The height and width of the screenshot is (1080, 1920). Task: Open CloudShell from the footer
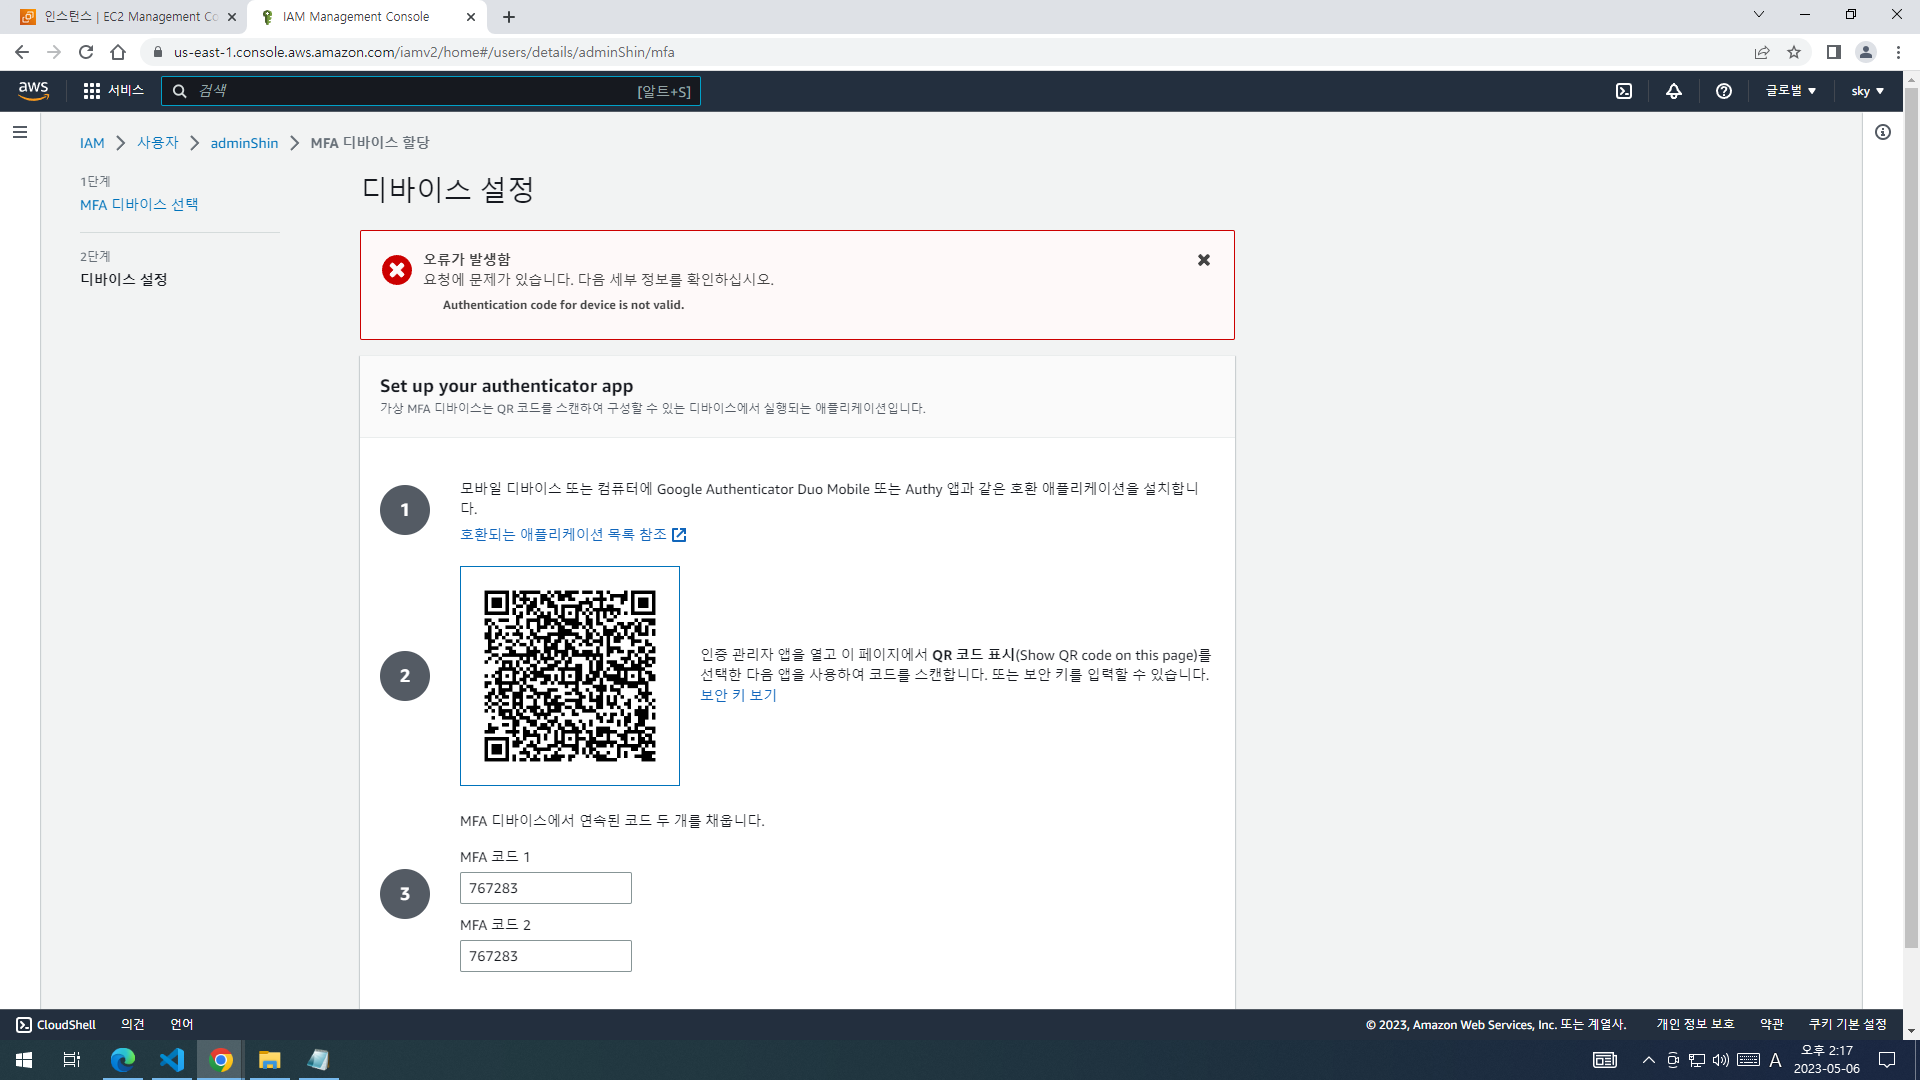(56, 1025)
